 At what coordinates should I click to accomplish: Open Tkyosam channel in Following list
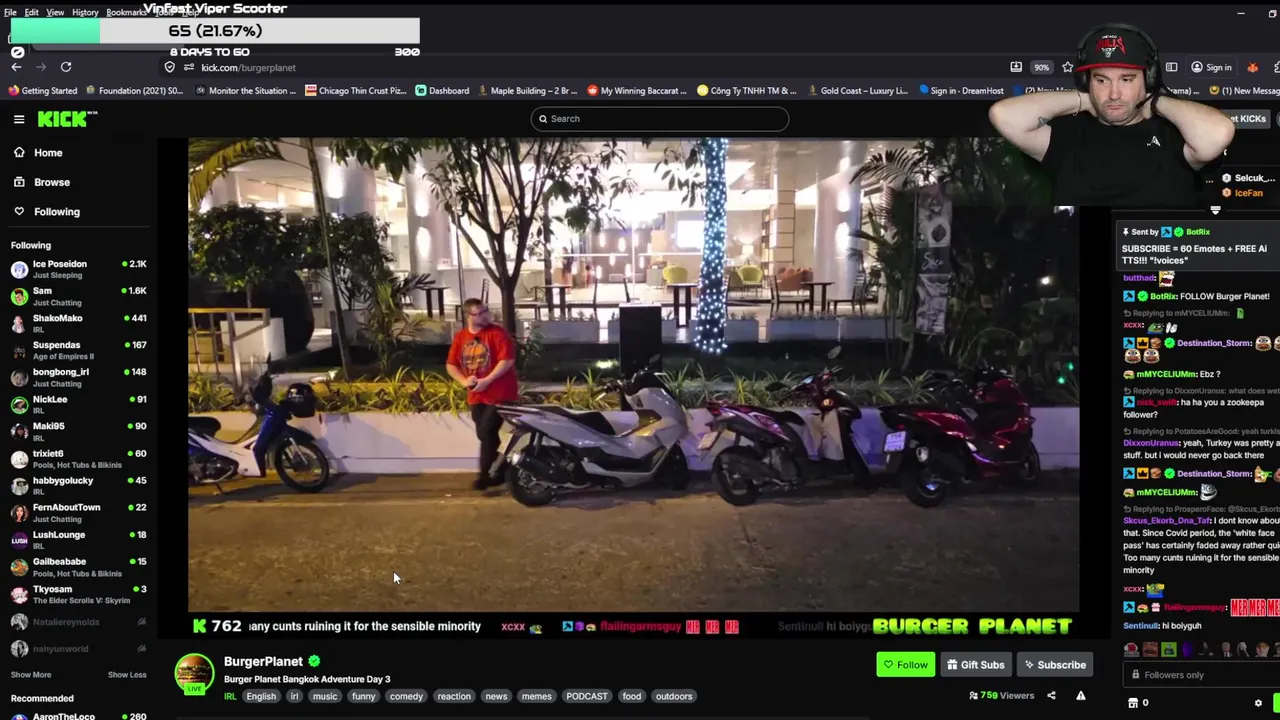point(78,594)
